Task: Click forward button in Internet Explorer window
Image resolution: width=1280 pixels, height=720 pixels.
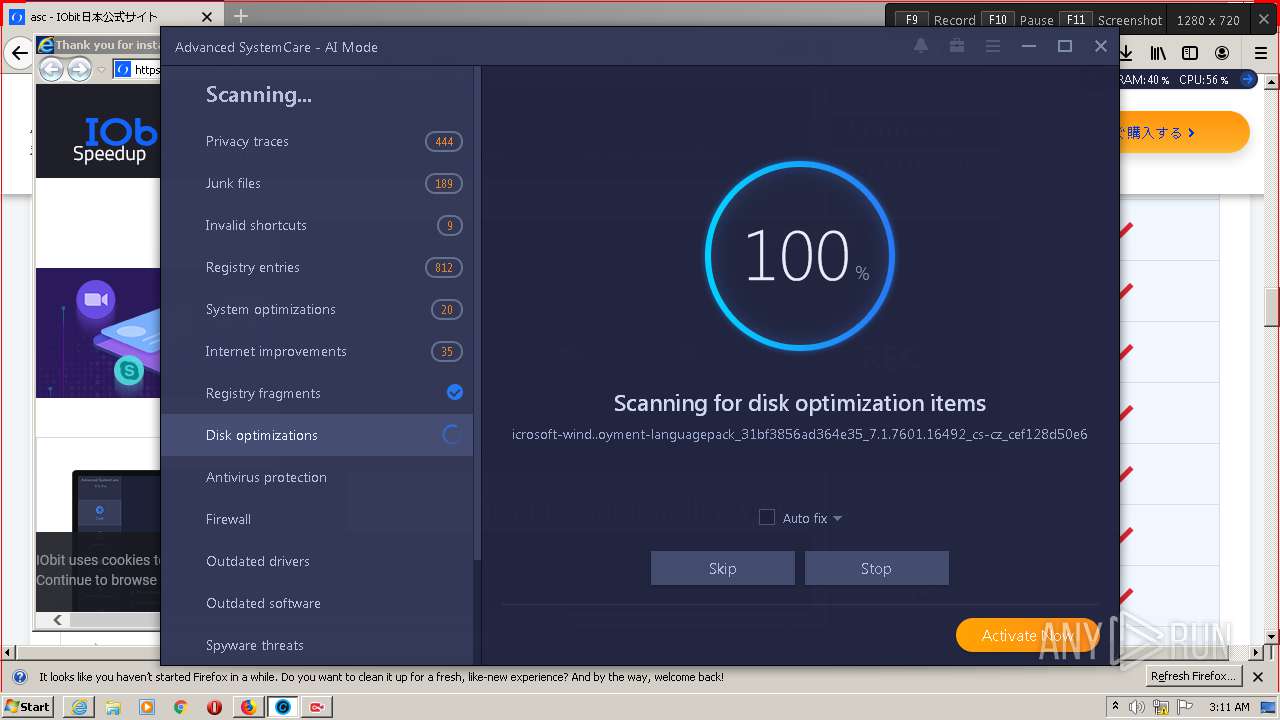Action: click(x=79, y=69)
